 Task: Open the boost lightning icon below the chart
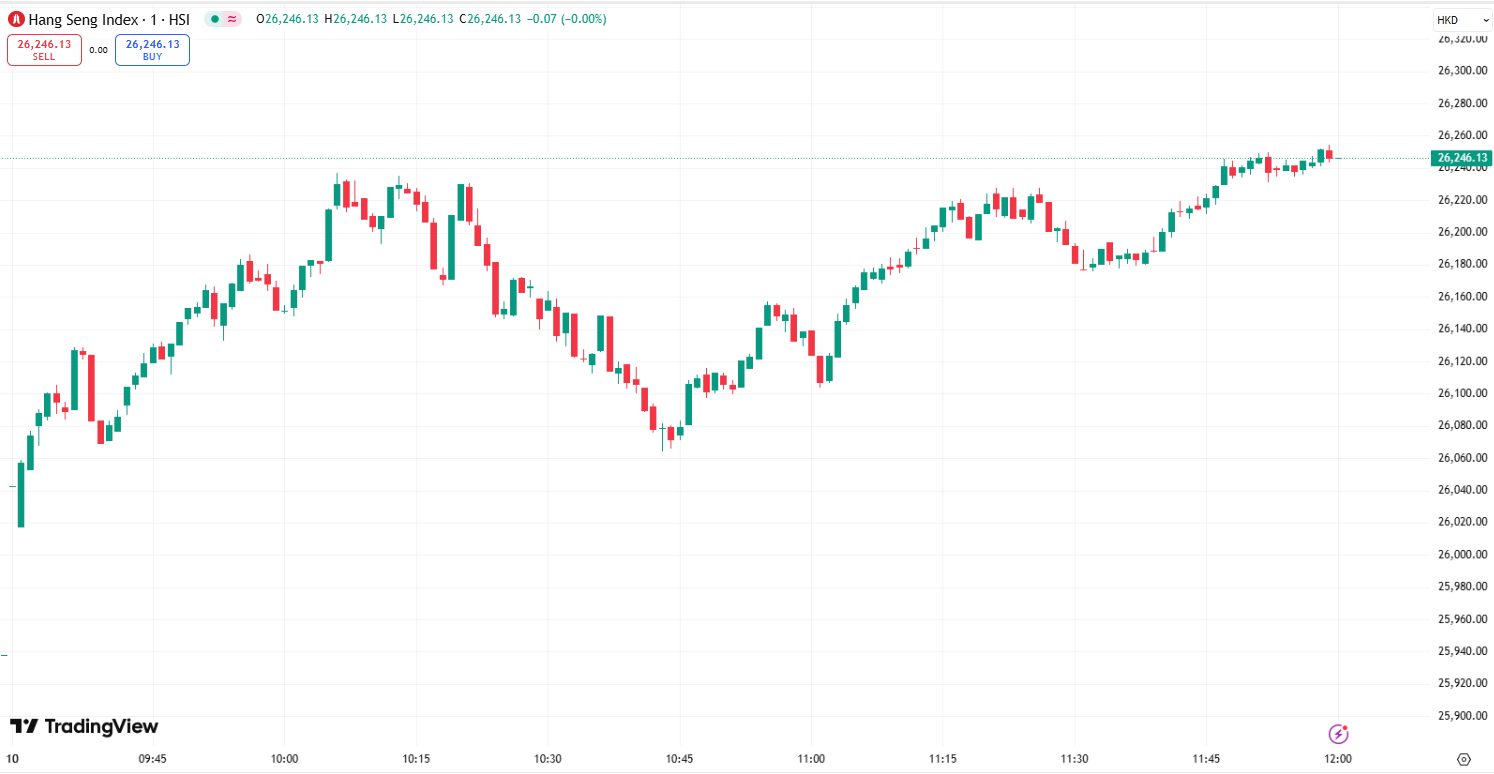point(1338,734)
